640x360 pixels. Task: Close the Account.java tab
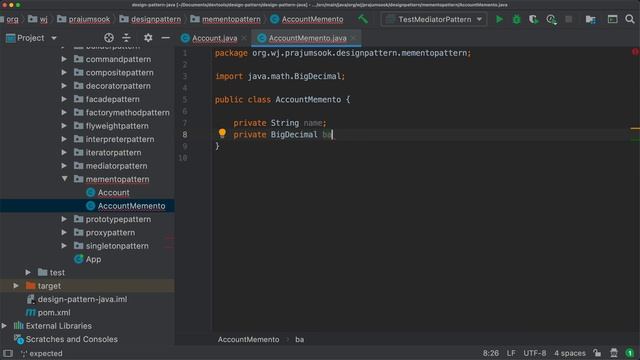(244, 38)
